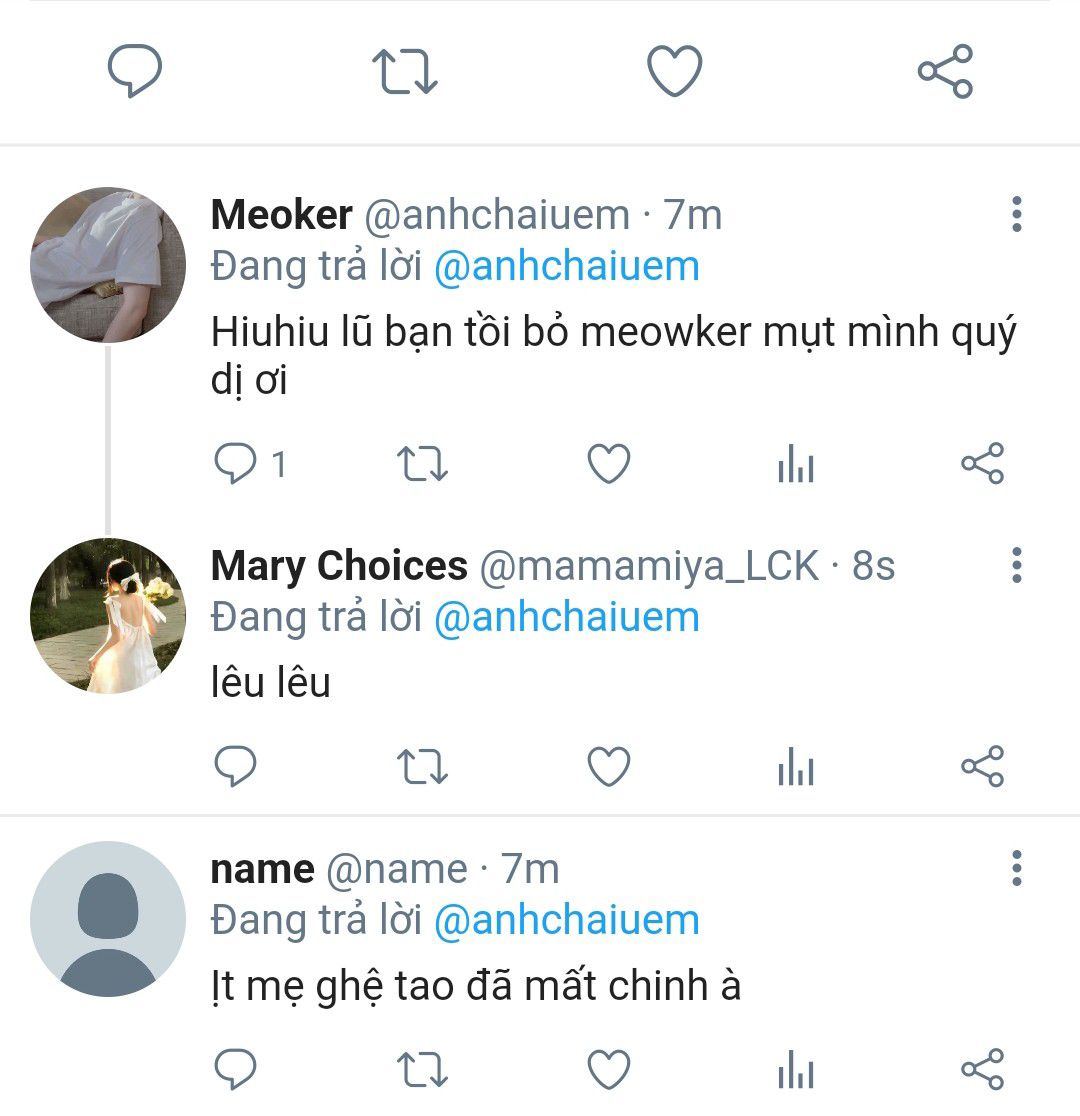Viewport: 1080px width, 1116px height.
Task: Share Meoker's tweet
Action: tap(982, 464)
